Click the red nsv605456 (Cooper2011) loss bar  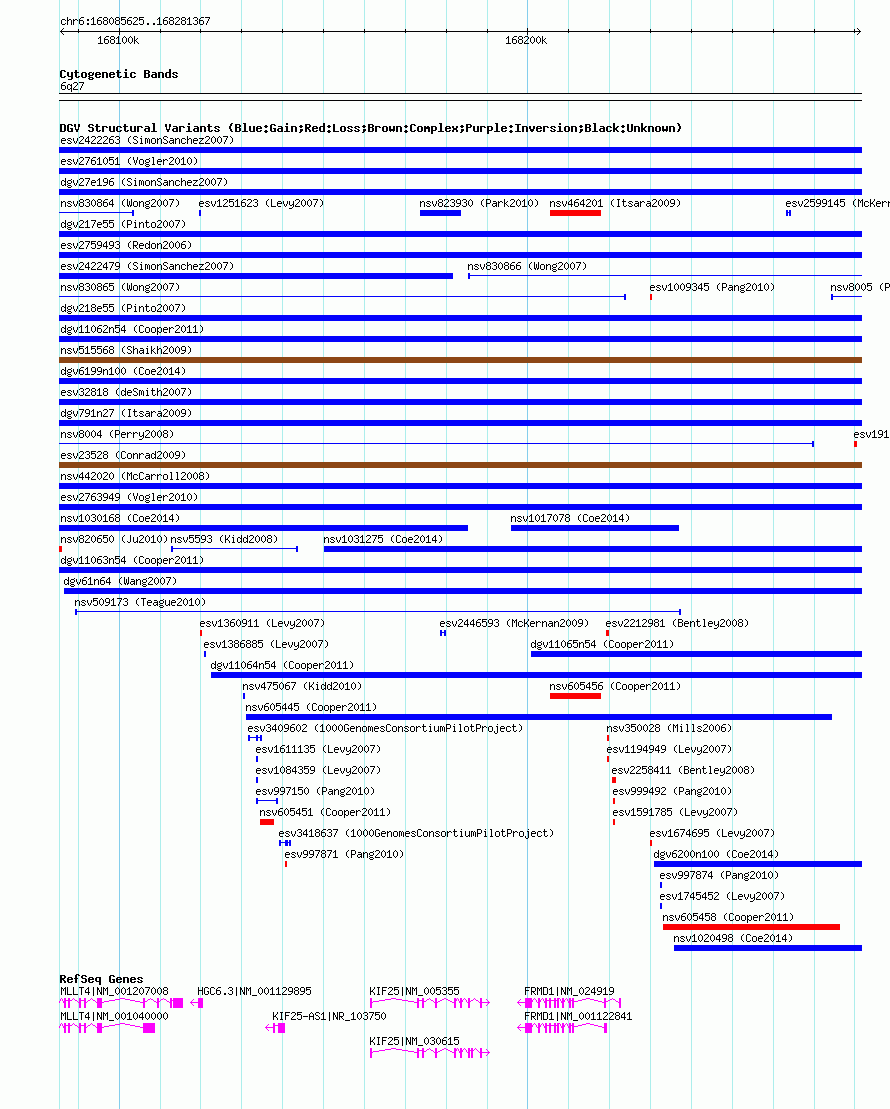pos(575,696)
